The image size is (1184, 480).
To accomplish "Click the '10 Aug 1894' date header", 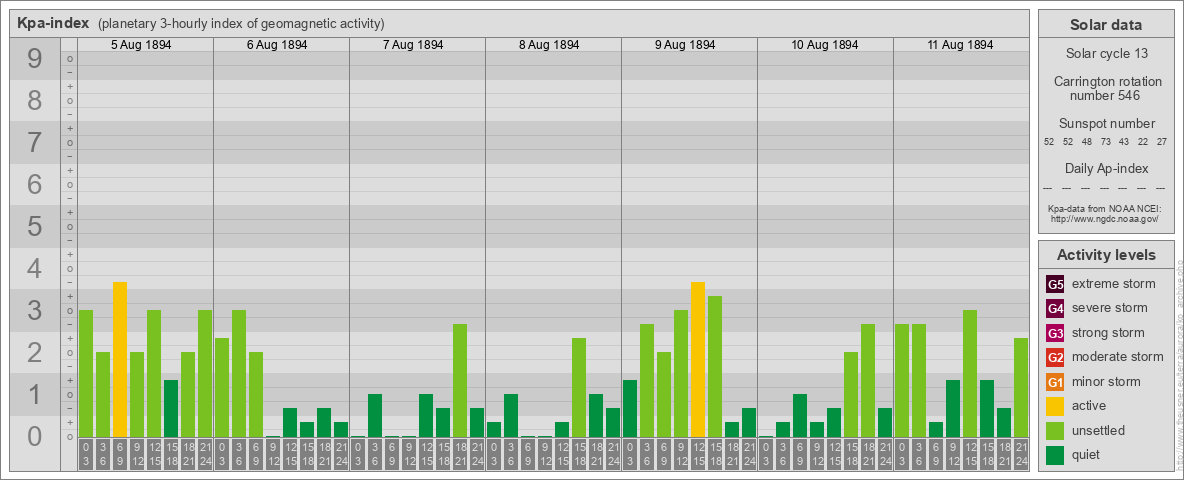I will (825, 45).
